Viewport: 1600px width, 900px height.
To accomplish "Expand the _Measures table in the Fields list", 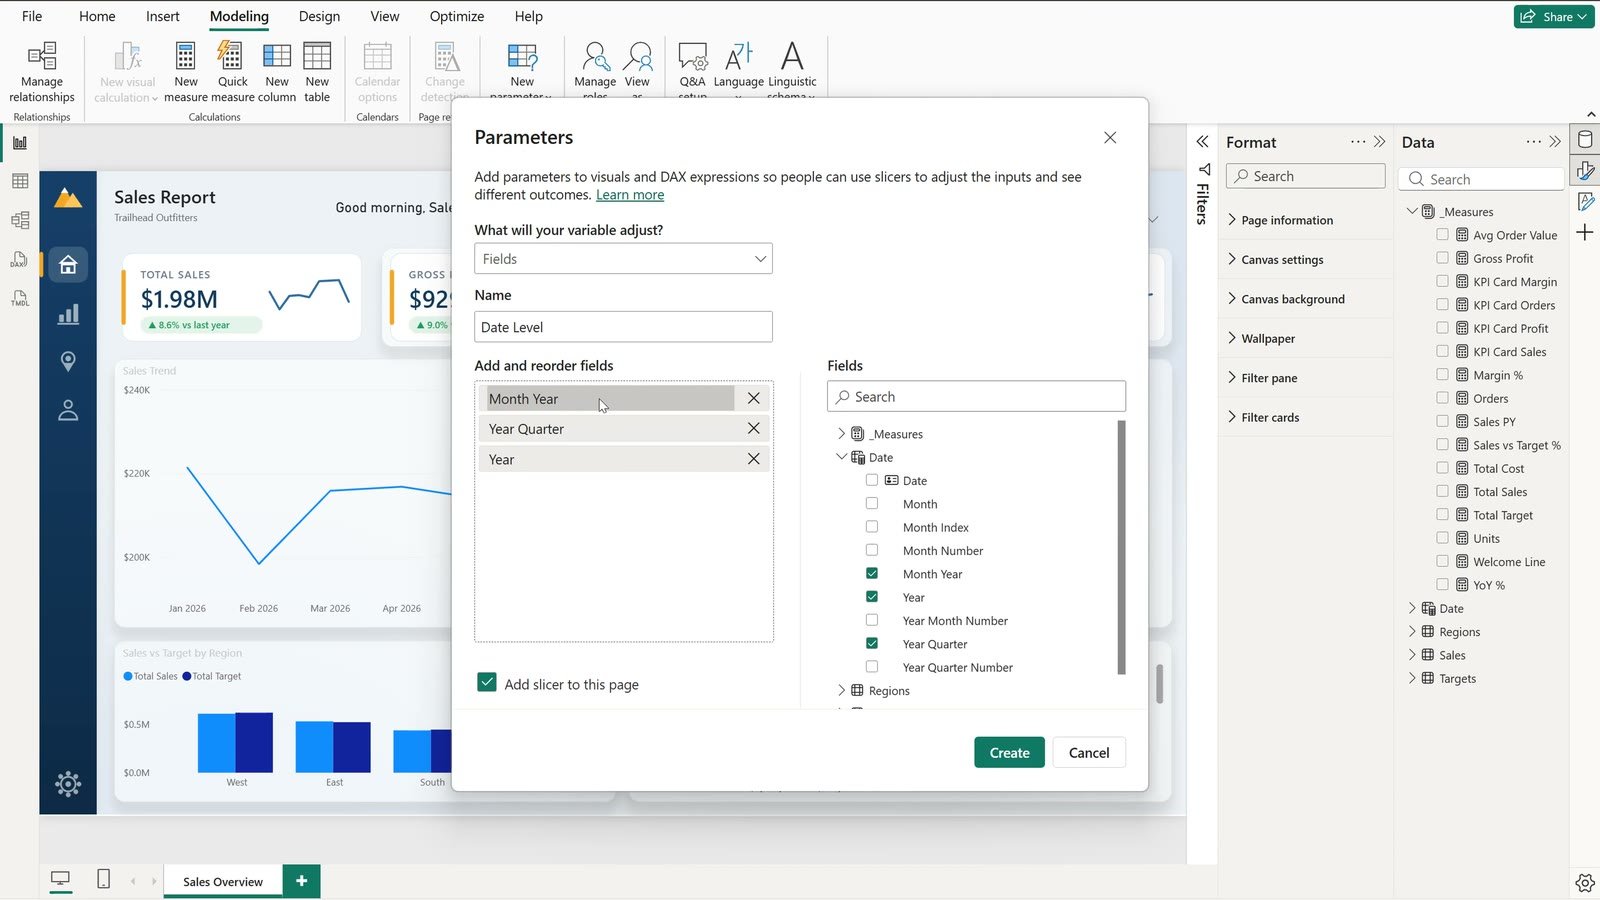I will [x=841, y=434].
